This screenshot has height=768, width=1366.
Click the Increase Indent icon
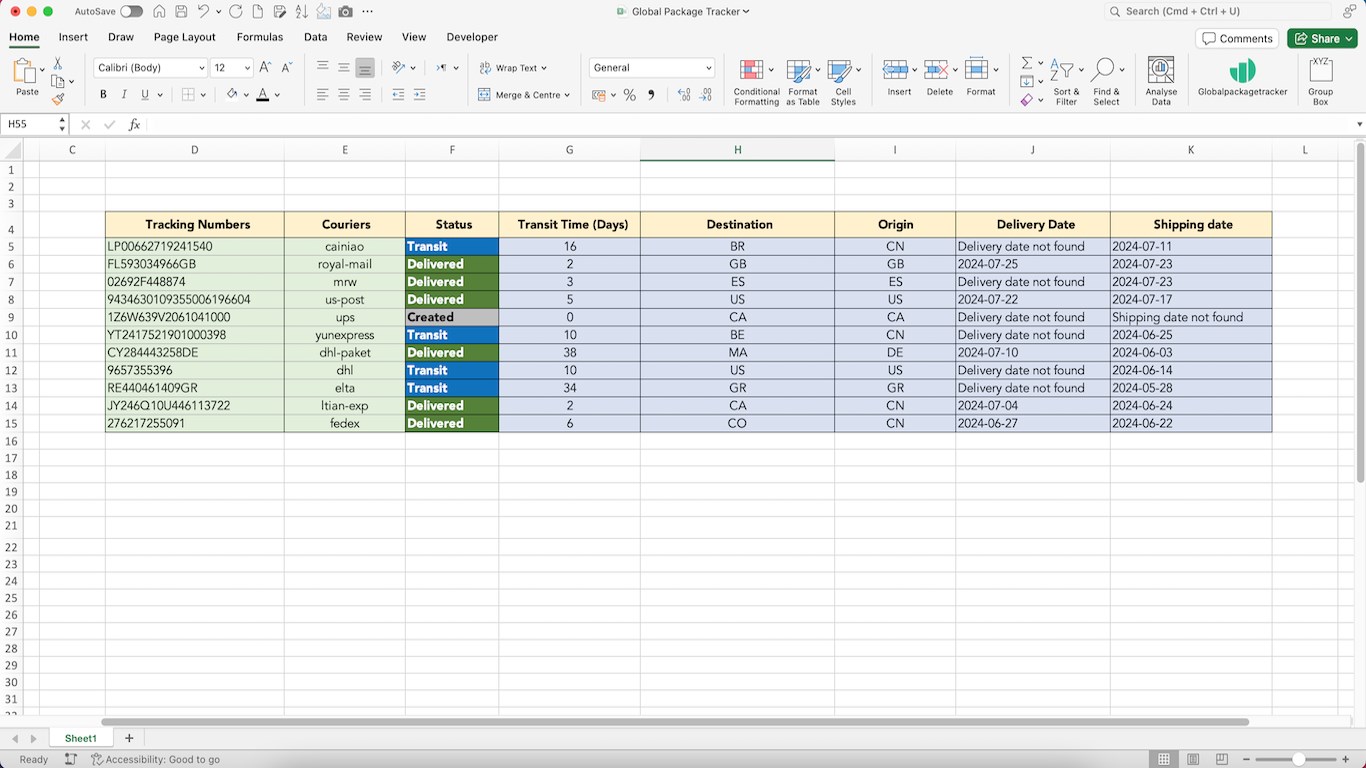[419, 95]
